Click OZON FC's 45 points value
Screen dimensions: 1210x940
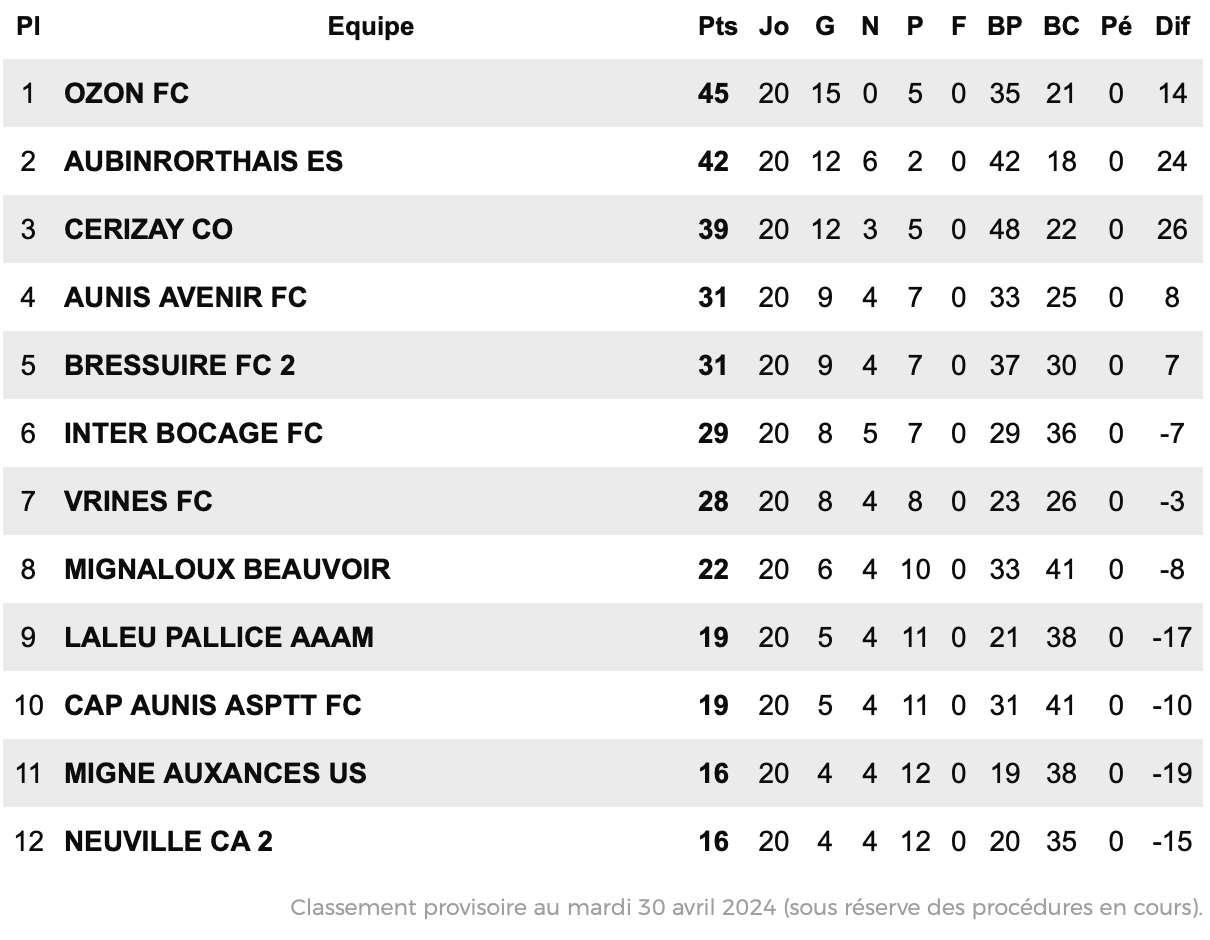click(713, 93)
